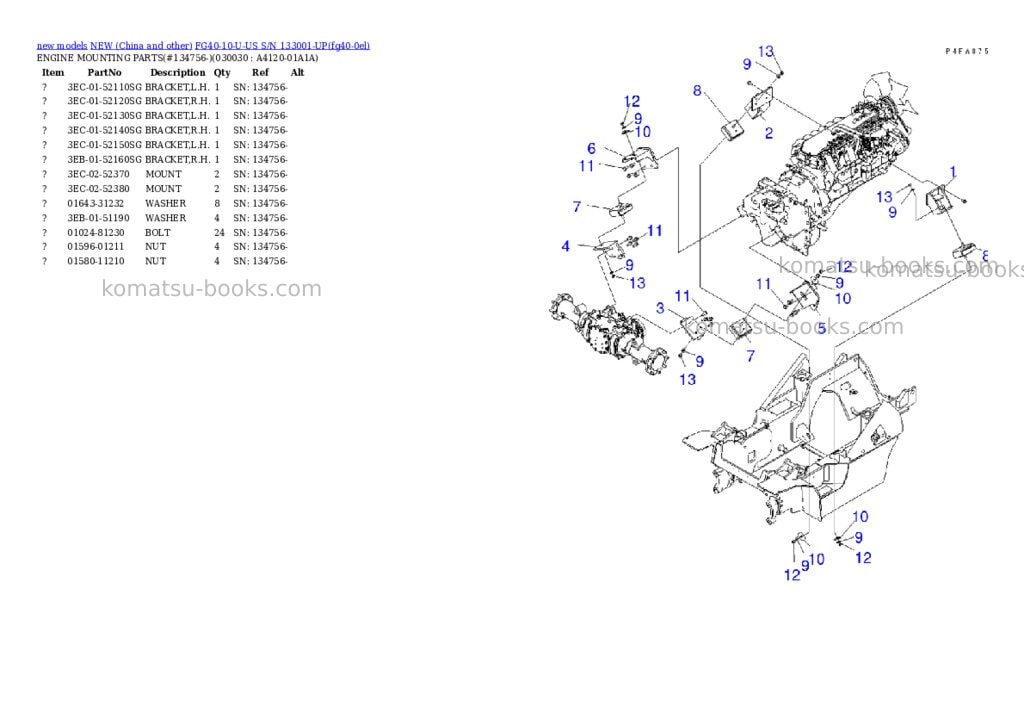The width and height of the screenshot is (1024, 725).
Task: Select part number 3EB-01-51190
Action: (x=99, y=218)
